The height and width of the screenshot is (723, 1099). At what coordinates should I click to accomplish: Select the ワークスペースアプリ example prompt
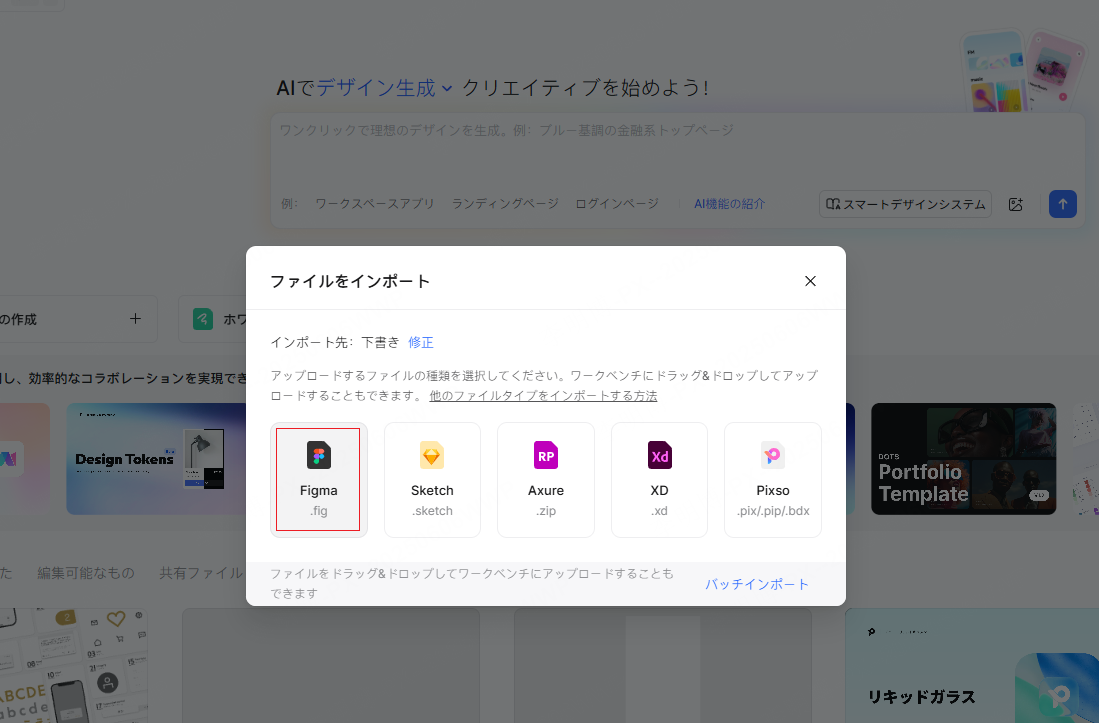[x=374, y=204]
